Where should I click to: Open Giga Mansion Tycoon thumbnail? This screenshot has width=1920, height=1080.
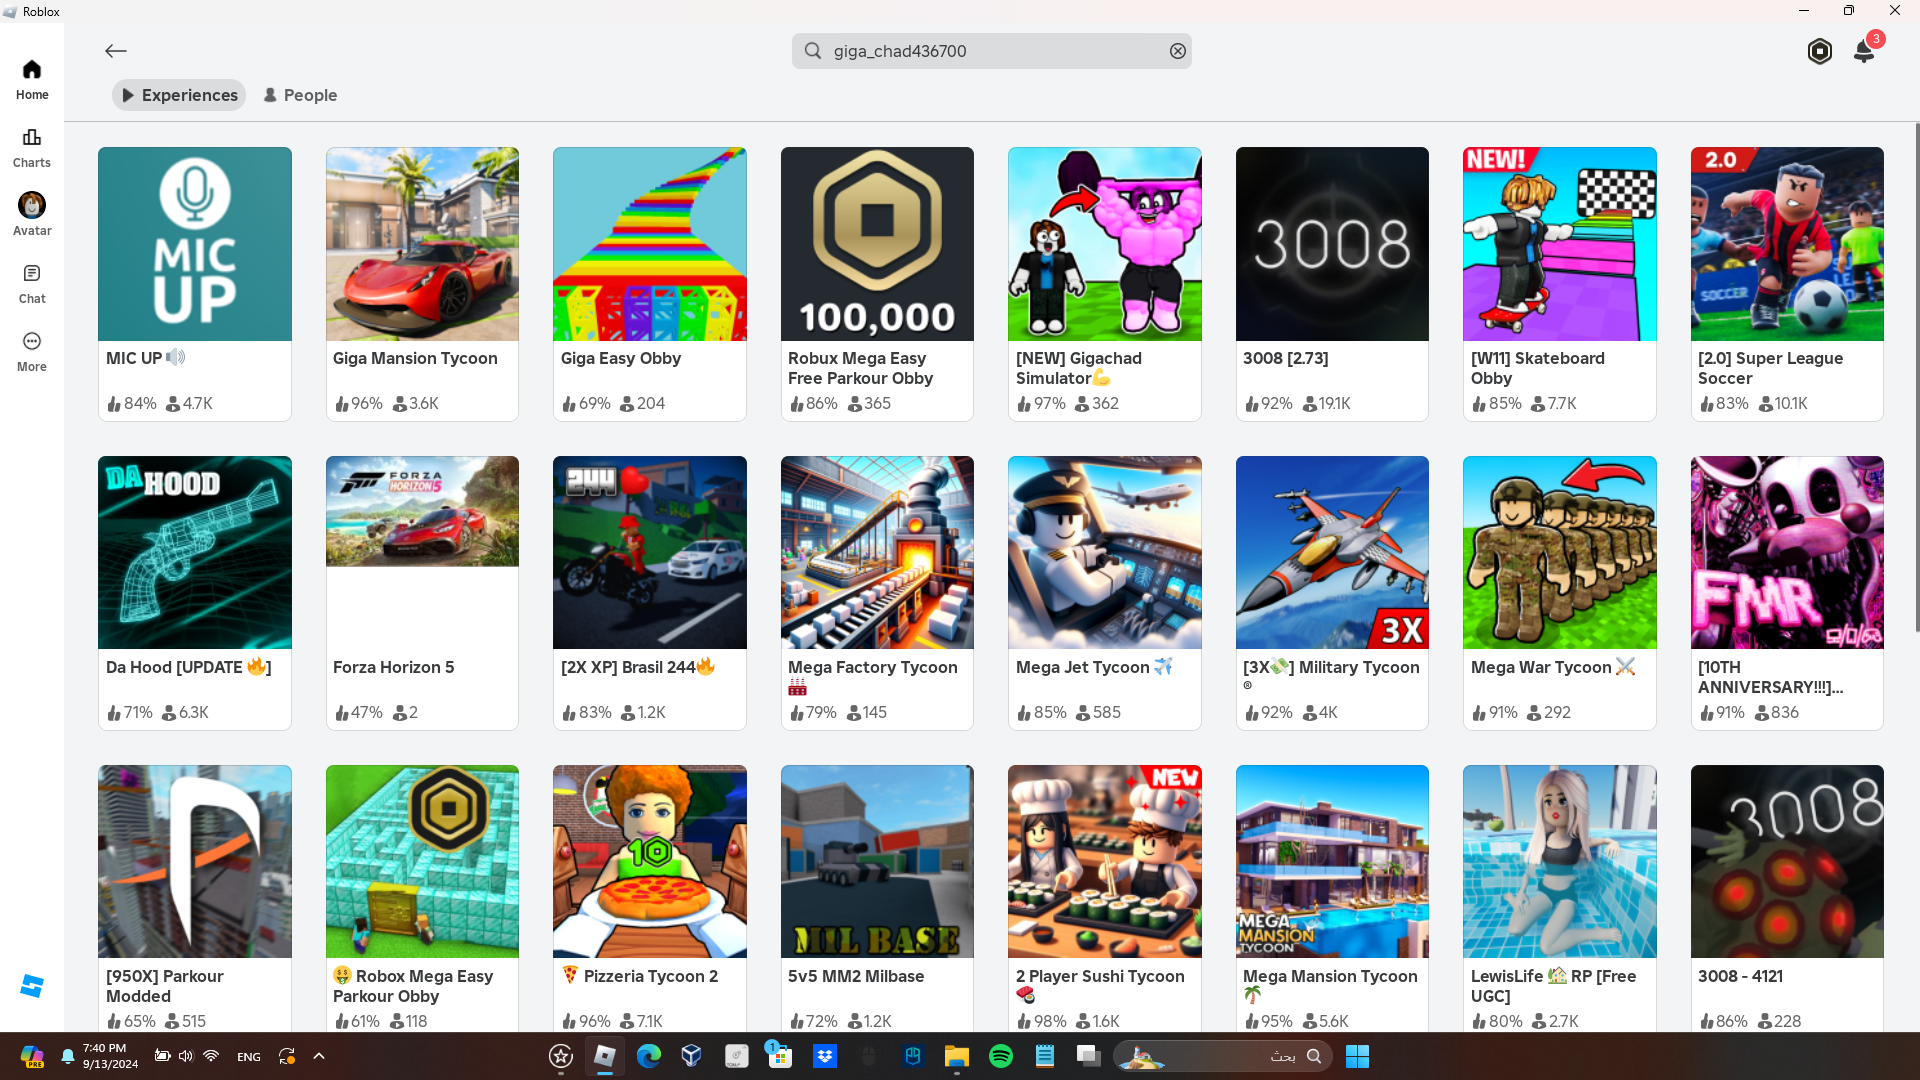pos(422,244)
